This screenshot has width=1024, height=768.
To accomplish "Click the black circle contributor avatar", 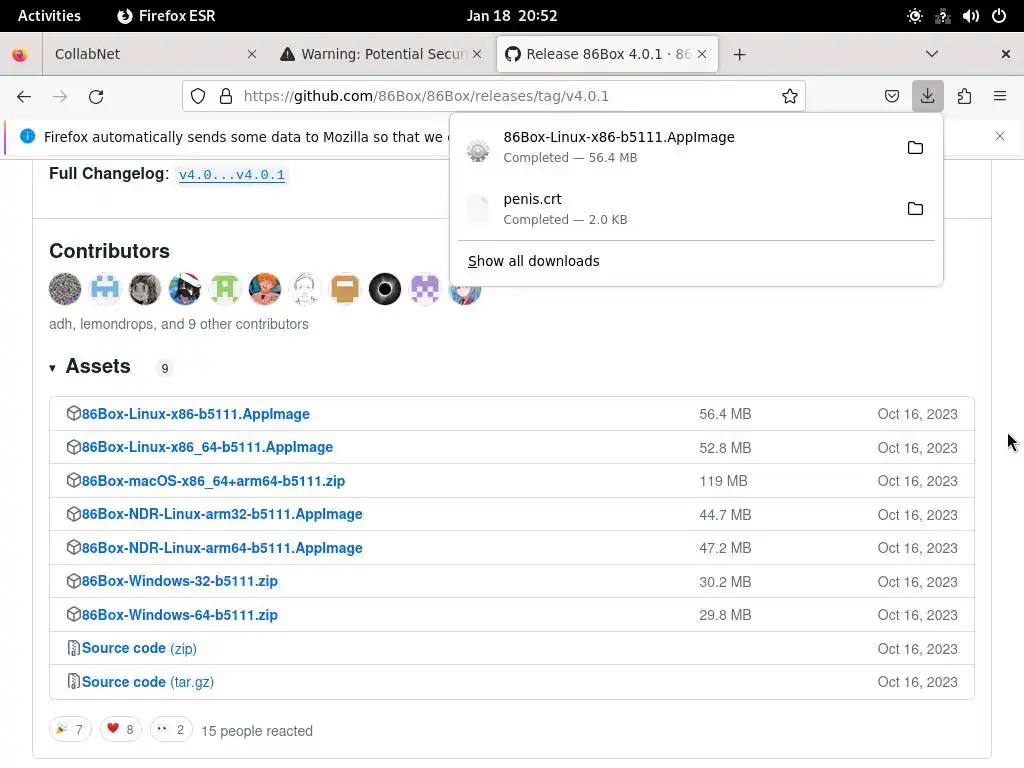I will (x=385, y=289).
